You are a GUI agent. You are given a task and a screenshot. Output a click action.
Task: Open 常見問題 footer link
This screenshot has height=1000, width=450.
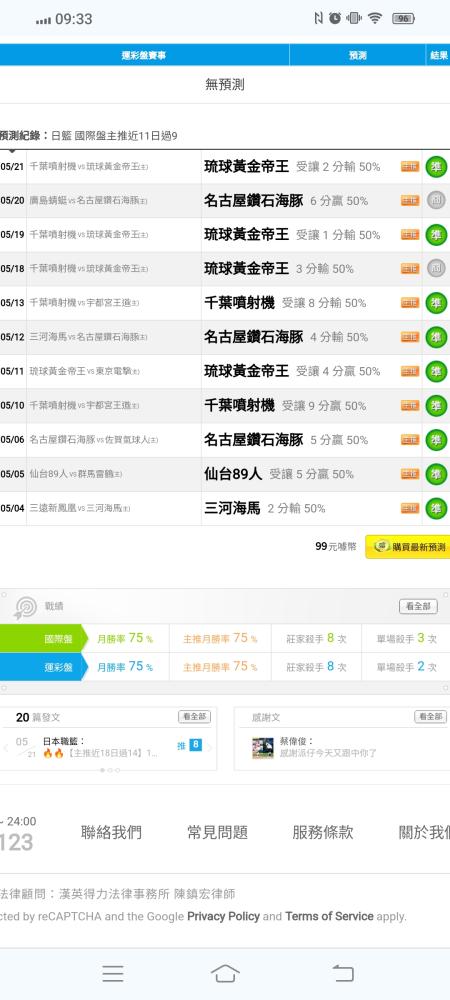click(217, 832)
